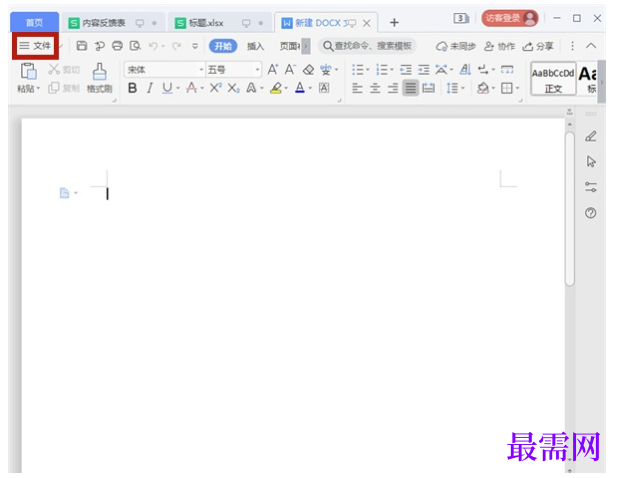Viewport: 619px width, 478px height.
Task: Click the 粘贴 paste icon
Action: pos(28,71)
